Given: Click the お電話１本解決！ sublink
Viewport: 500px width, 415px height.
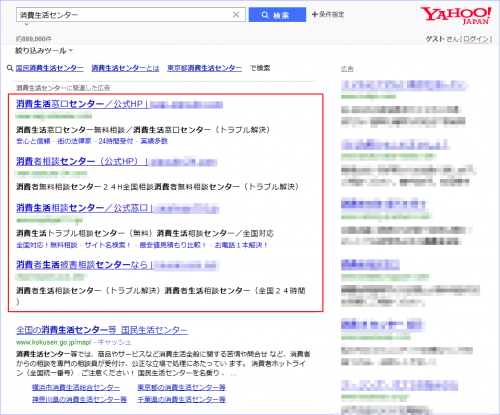Looking at the screenshot, I should pos(241,245).
